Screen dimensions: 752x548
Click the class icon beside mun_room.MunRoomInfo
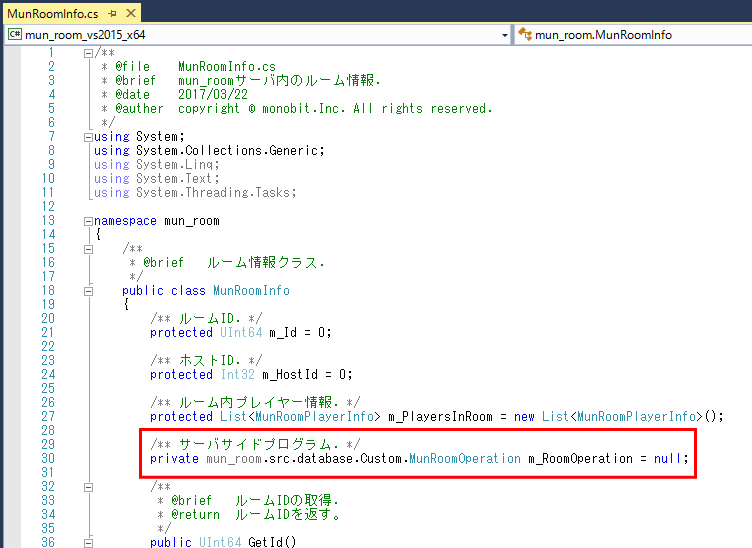pyautogui.click(x=525, y=35)
